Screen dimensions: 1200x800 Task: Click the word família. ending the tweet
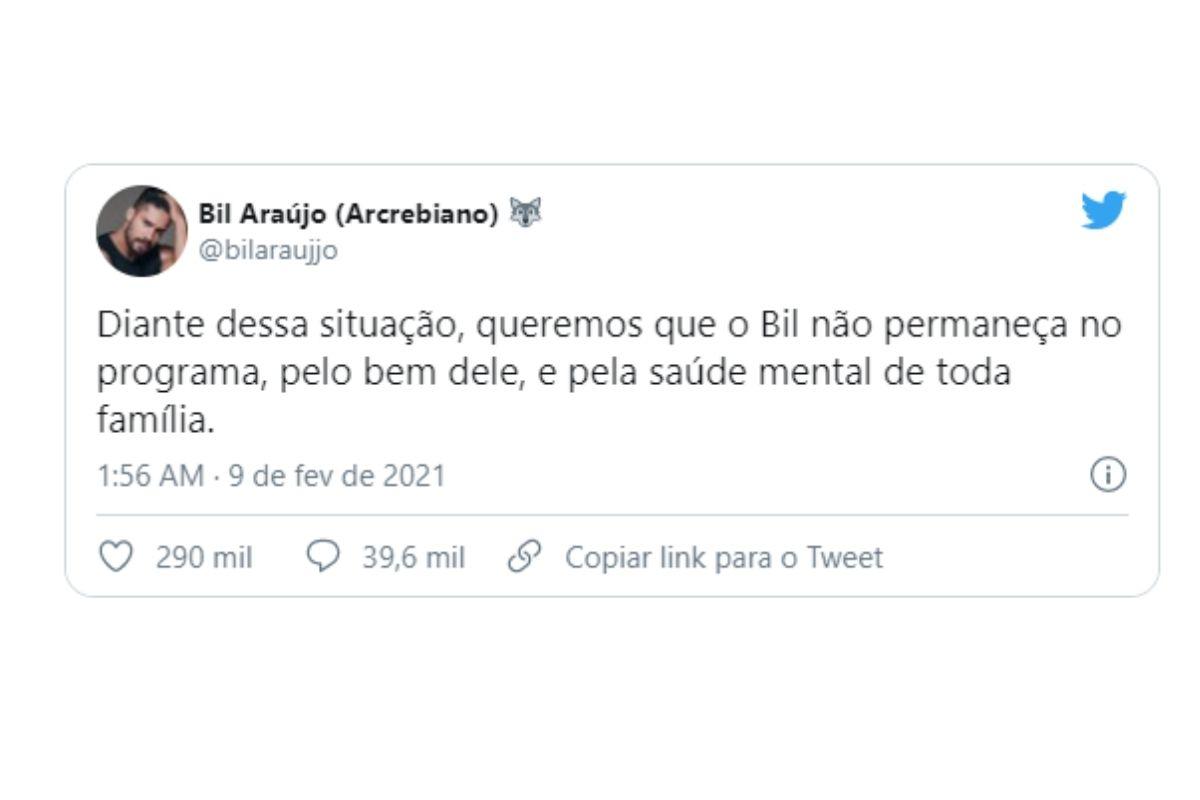pos(155,421)
